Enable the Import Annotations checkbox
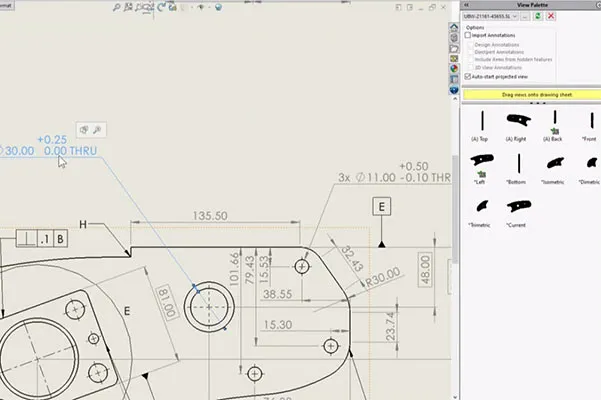 click(x=468, y=35)
